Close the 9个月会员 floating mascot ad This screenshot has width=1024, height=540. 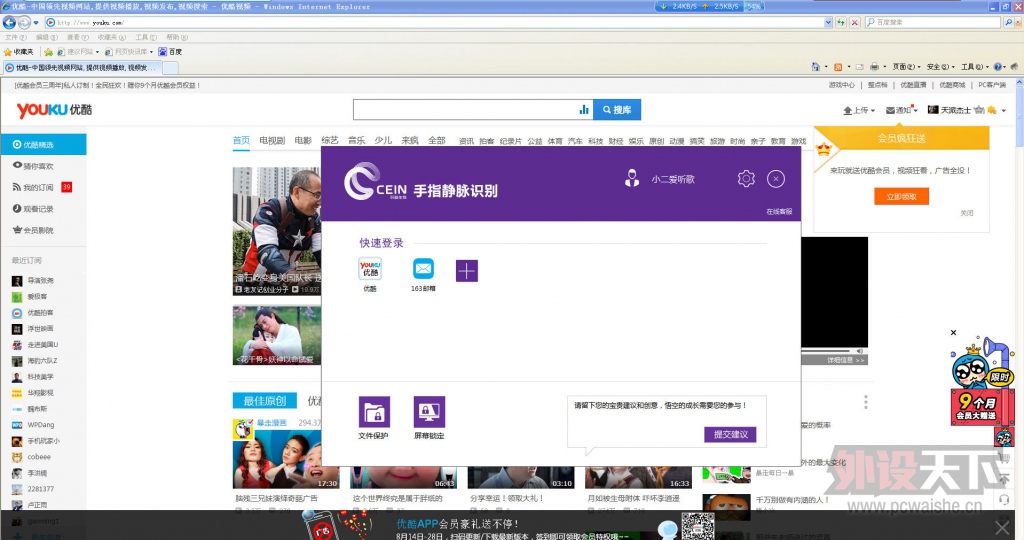(953, 332)
